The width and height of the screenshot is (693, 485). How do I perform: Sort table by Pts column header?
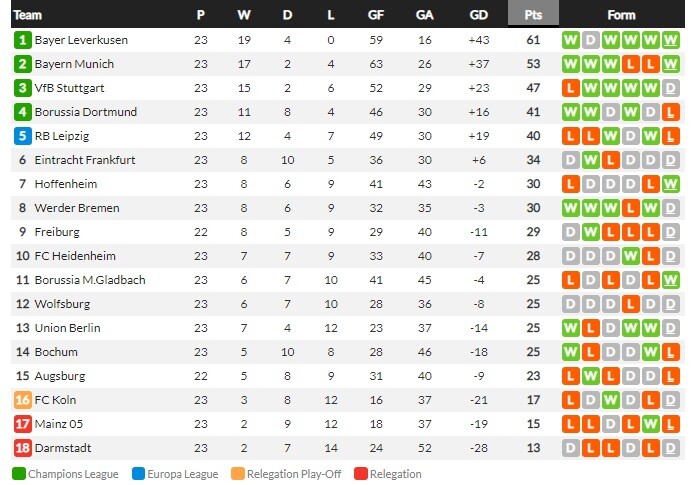click(533, 15)
